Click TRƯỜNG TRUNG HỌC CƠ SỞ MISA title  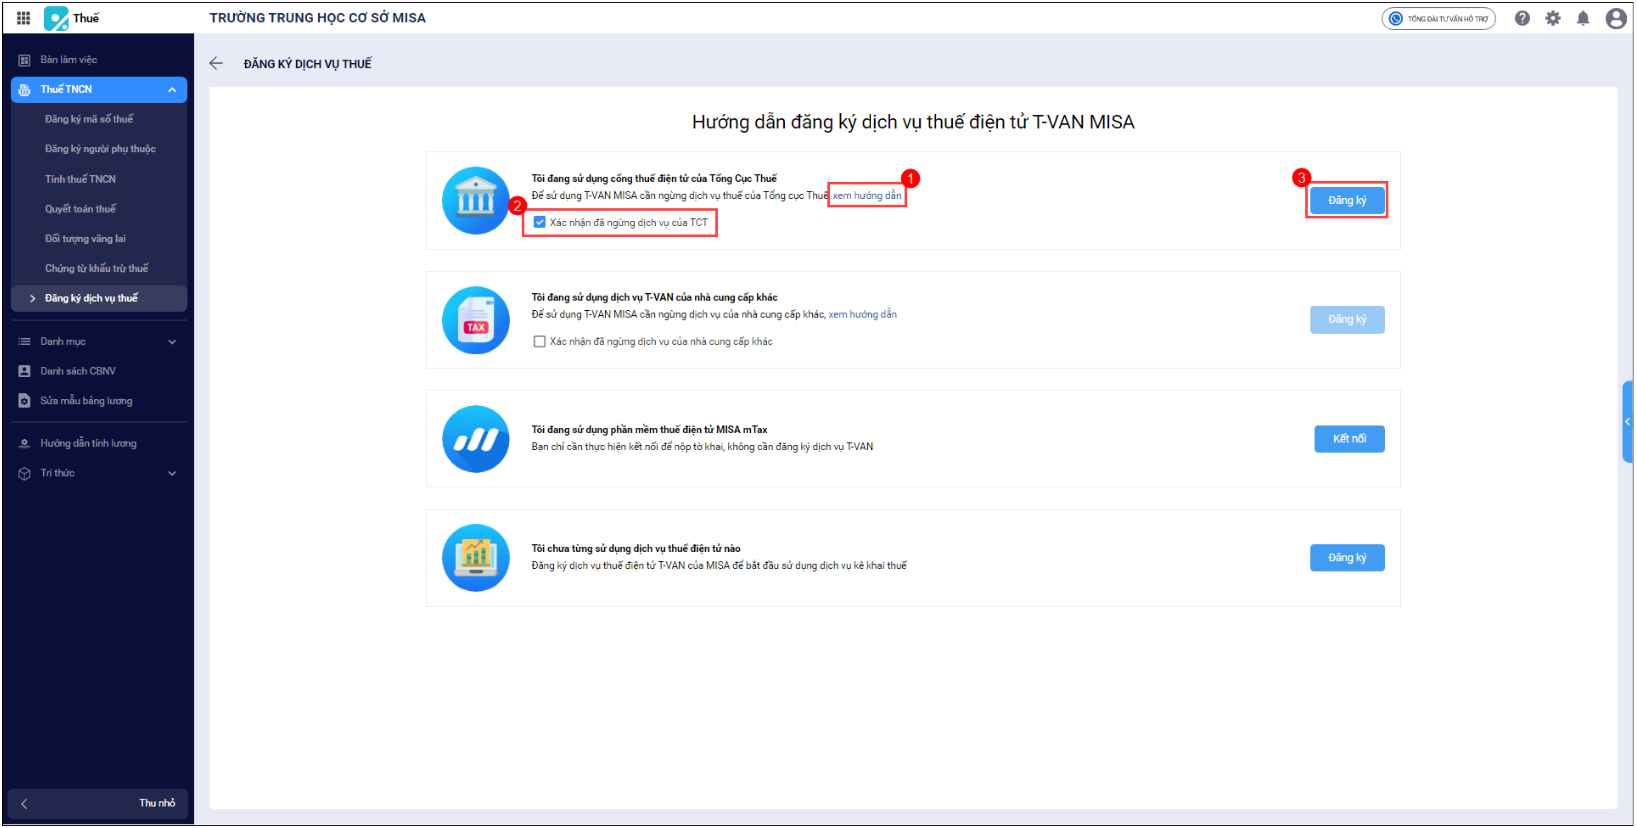pyautogui.click(x=318, y=18)
